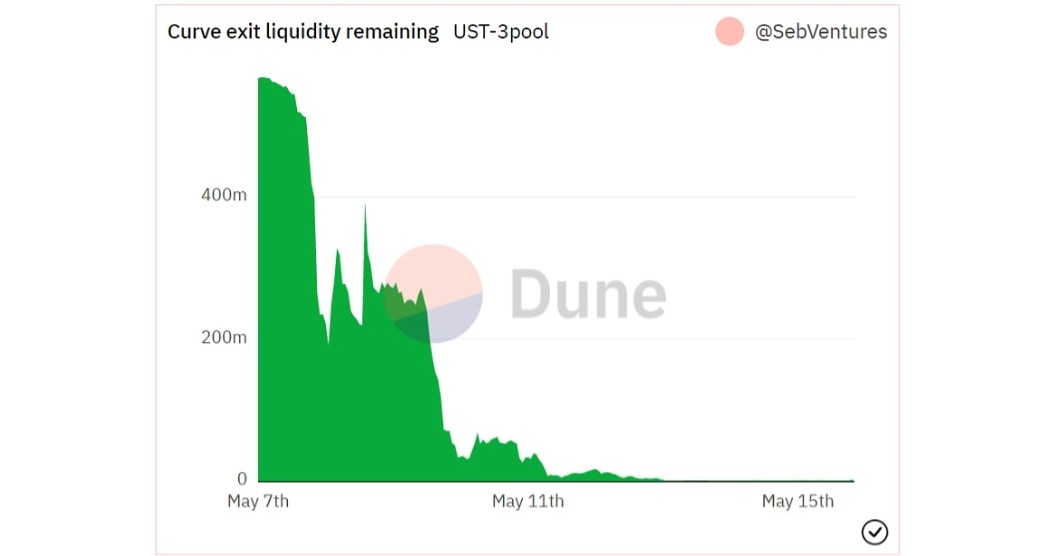Click the pink avatar circle beside @SebVentures
Image resolution: width=1061 pixels, height=556 pixels.
click(x=730, y=32)
